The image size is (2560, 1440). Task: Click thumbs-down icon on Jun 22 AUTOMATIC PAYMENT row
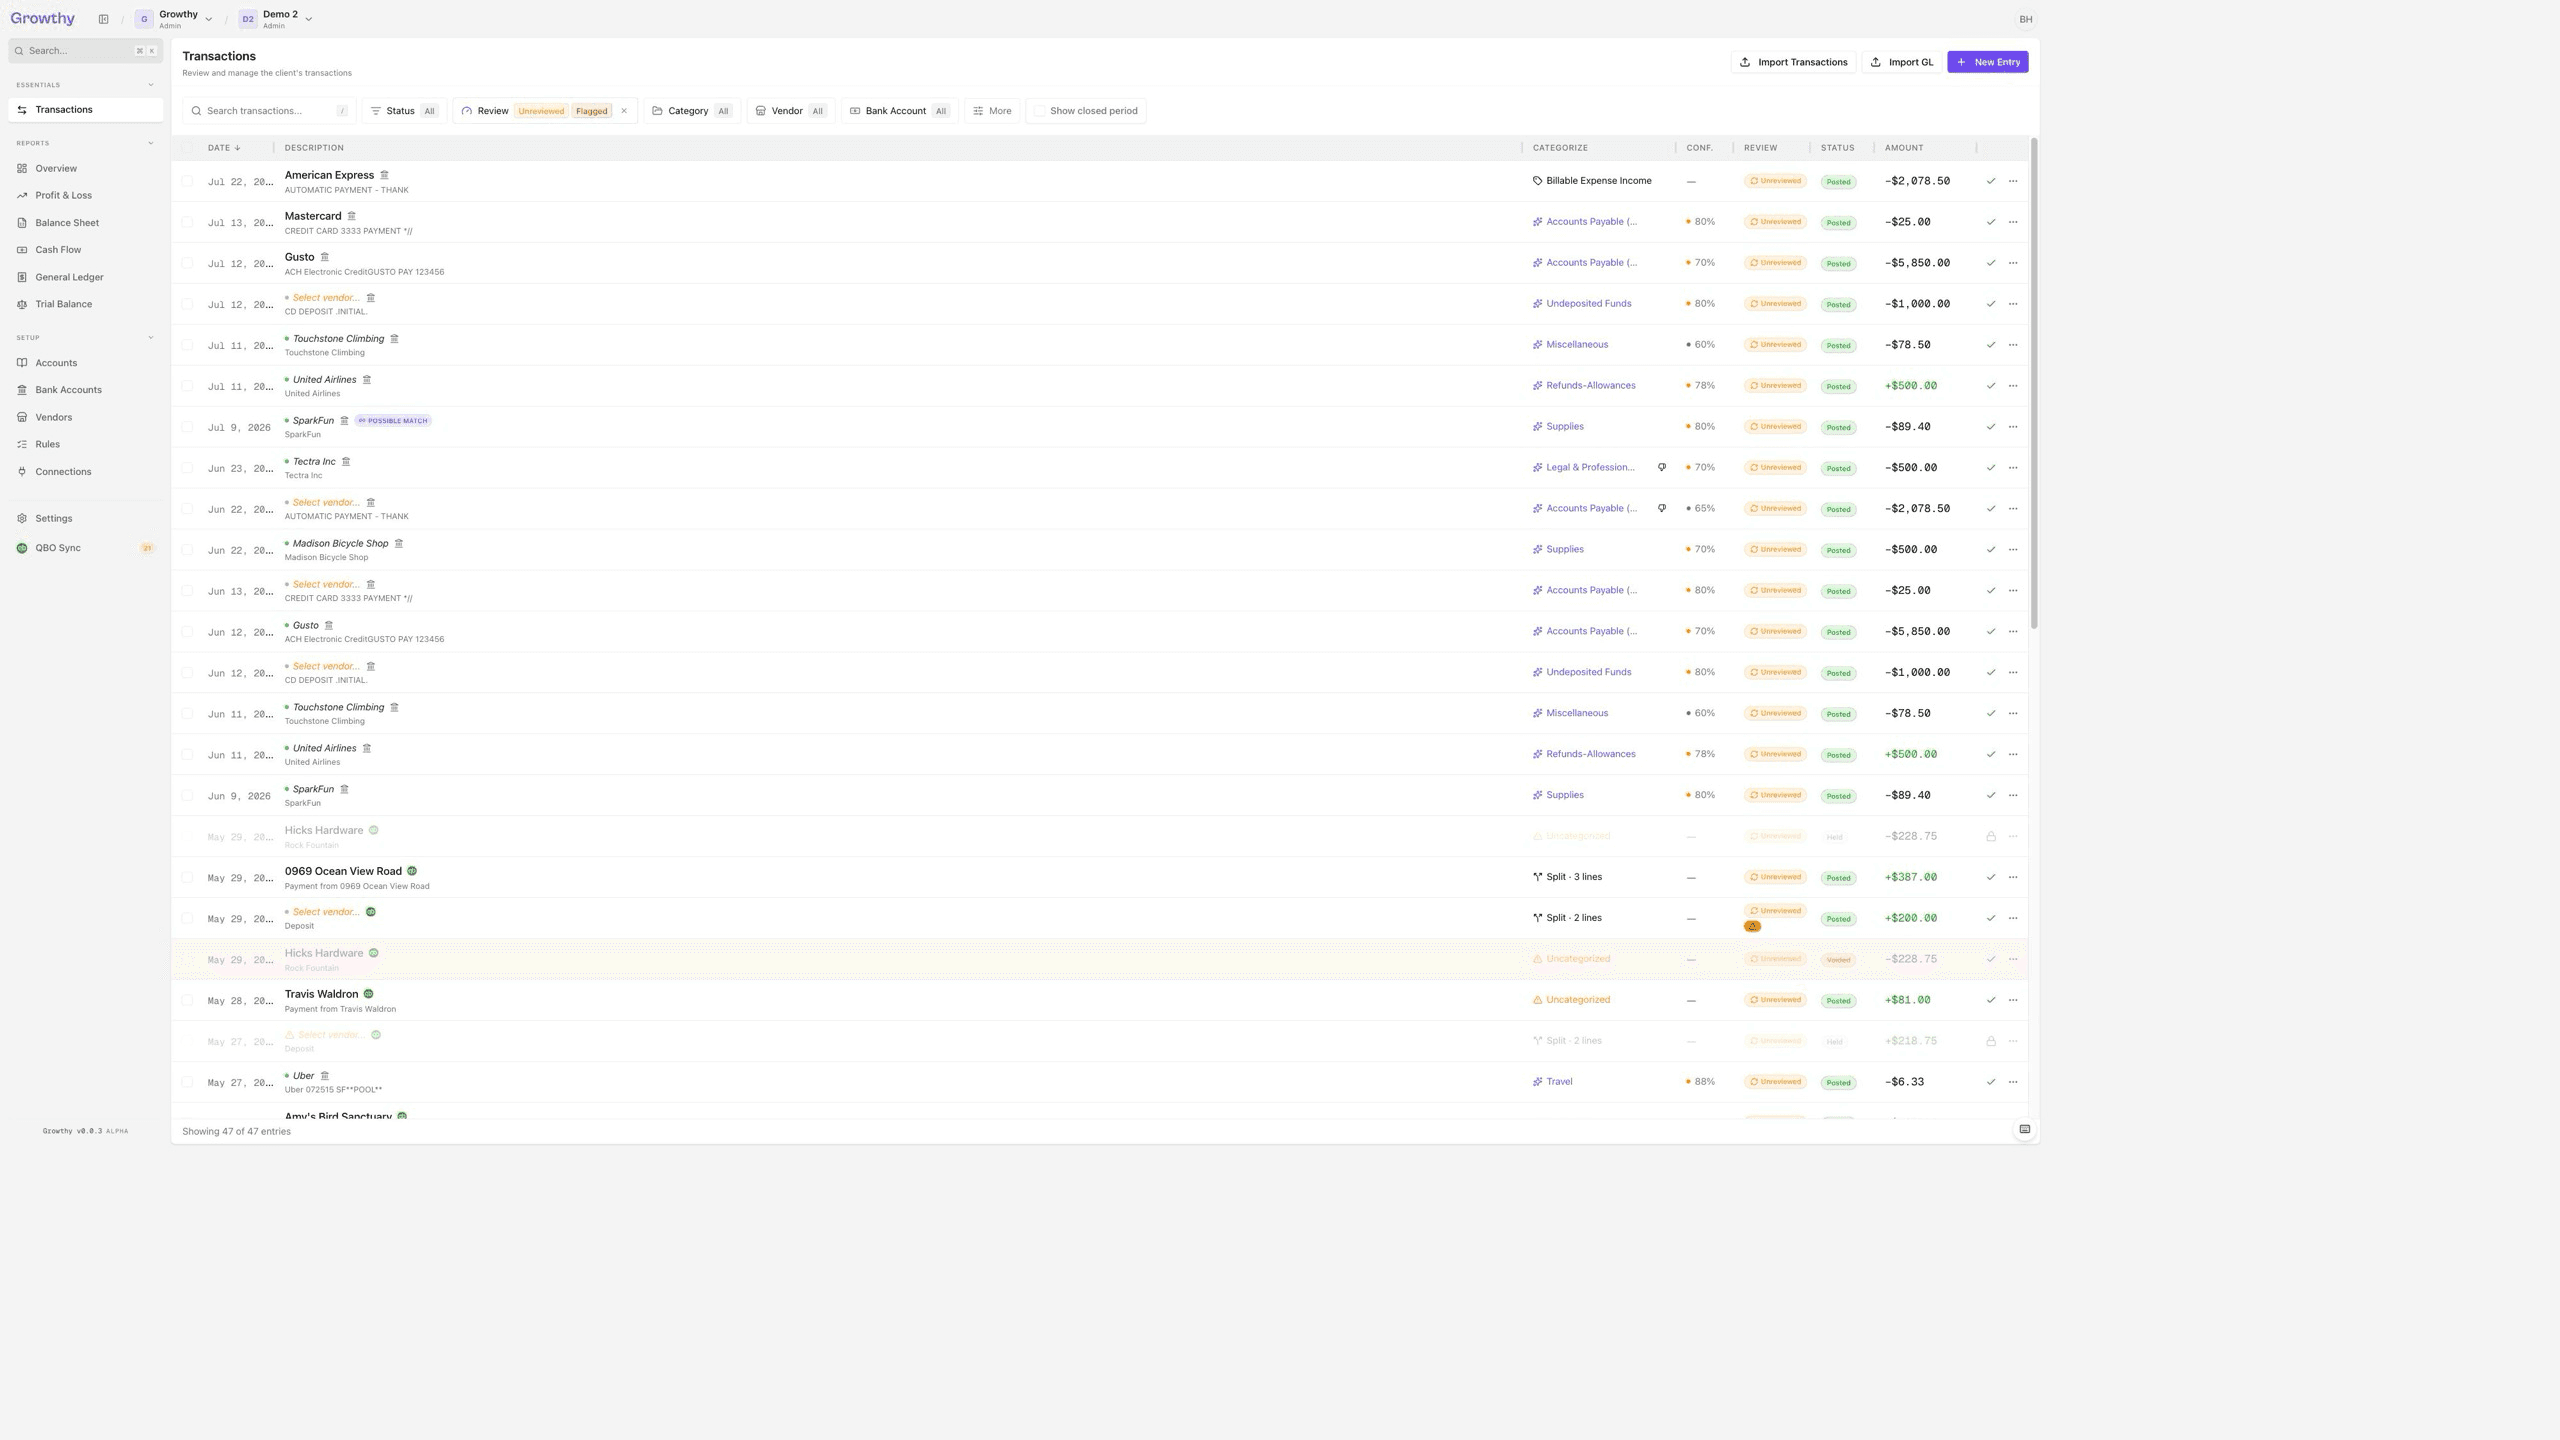(1662, 508)
